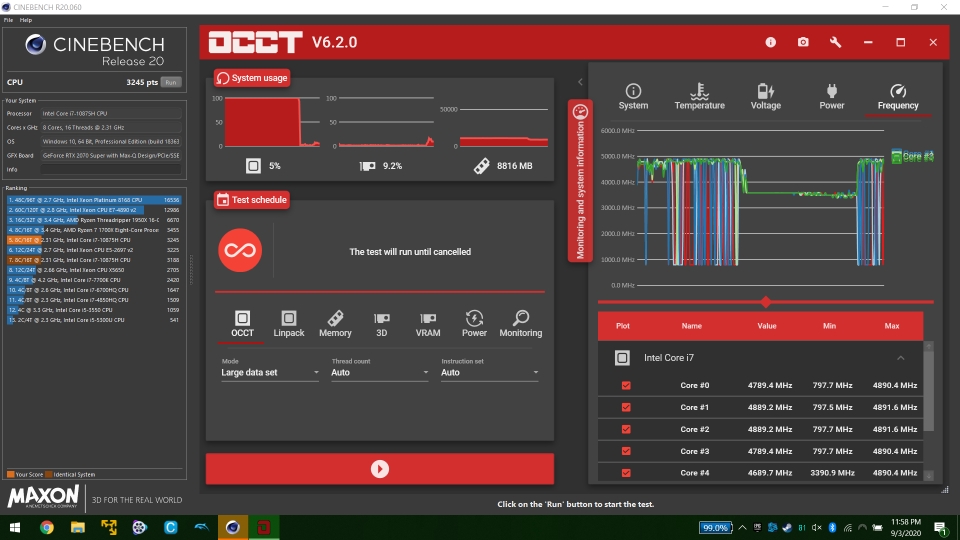This screenshot has height=540, width=960.
Task: Select the Memory test
Action: coord(335,324)
